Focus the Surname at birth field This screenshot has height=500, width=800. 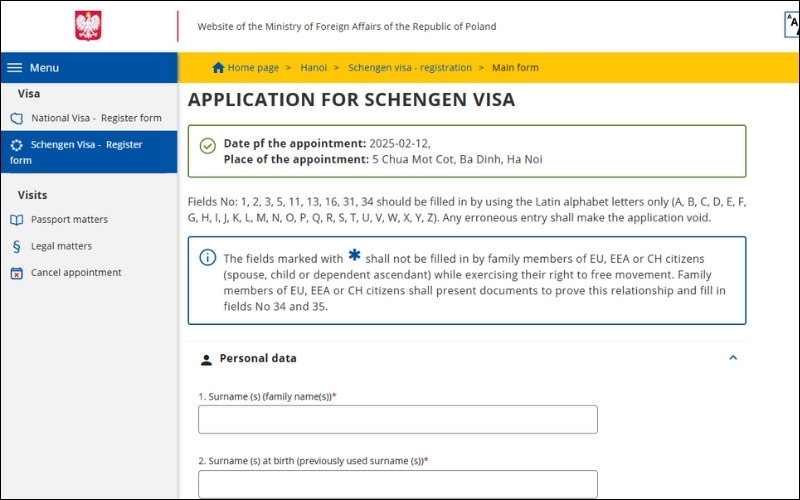click(x=397, y=484)
